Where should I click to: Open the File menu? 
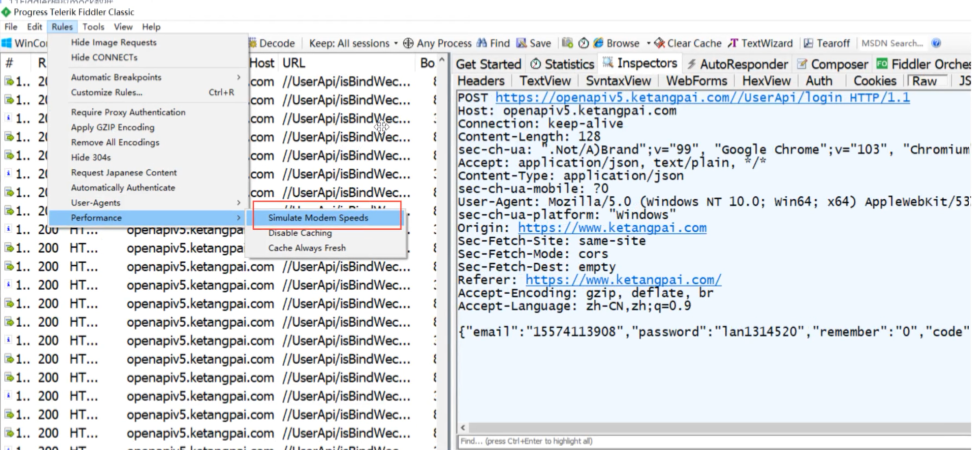(x=11, y=27)
